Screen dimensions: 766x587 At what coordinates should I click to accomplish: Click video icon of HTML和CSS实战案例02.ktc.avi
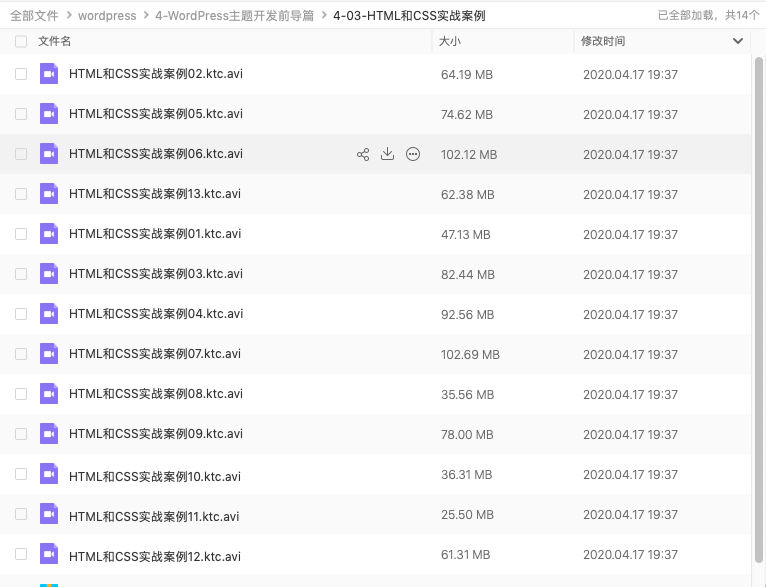tap(49, 74)
